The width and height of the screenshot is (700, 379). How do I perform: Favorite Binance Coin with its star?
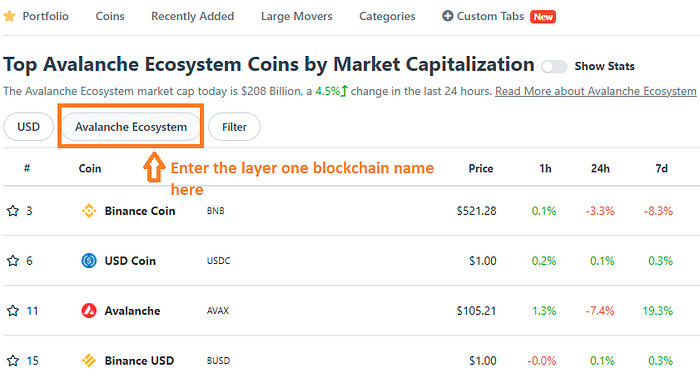pos(13,211)
